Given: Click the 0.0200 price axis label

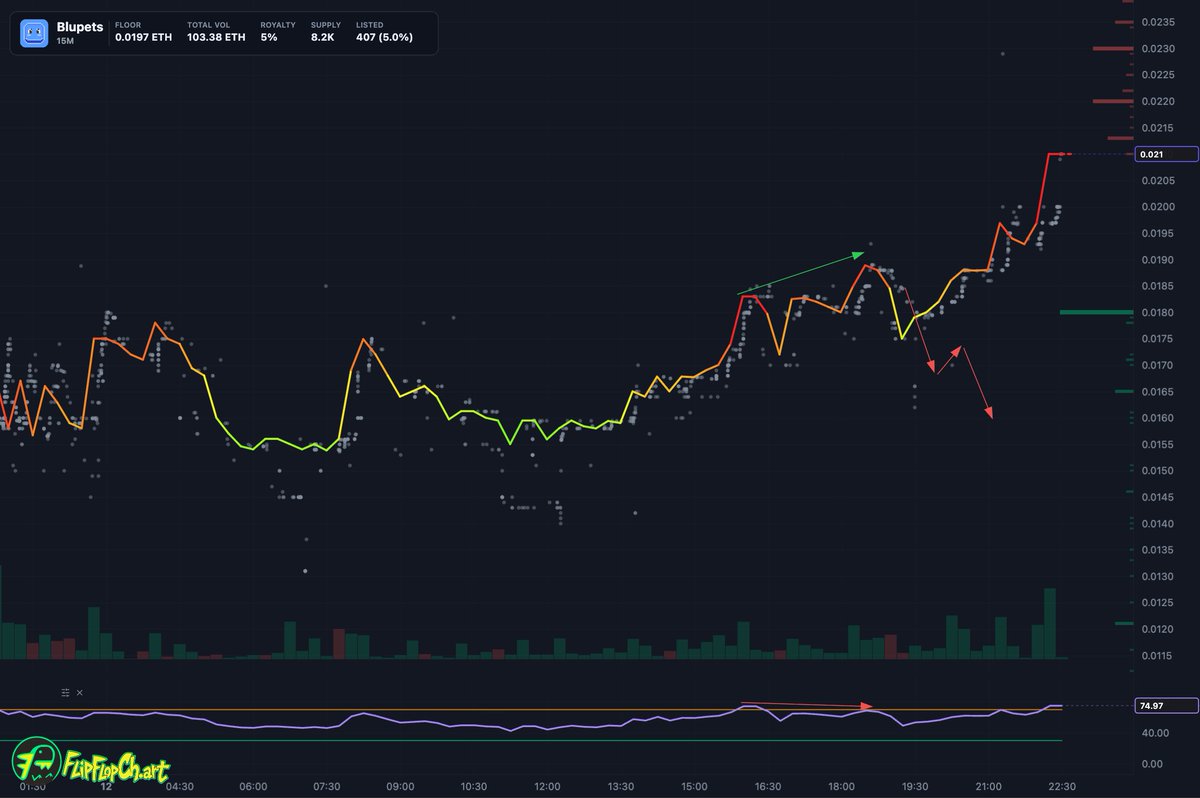Looking at the screenshot, I should 1158,207.
